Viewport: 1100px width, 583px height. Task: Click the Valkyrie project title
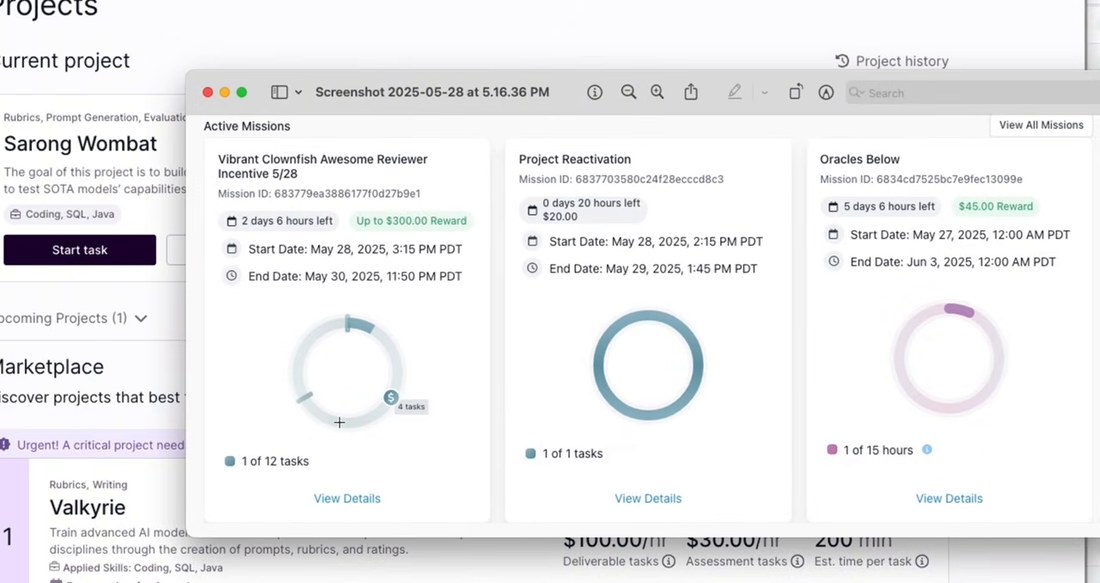click(x=88, y=507)
